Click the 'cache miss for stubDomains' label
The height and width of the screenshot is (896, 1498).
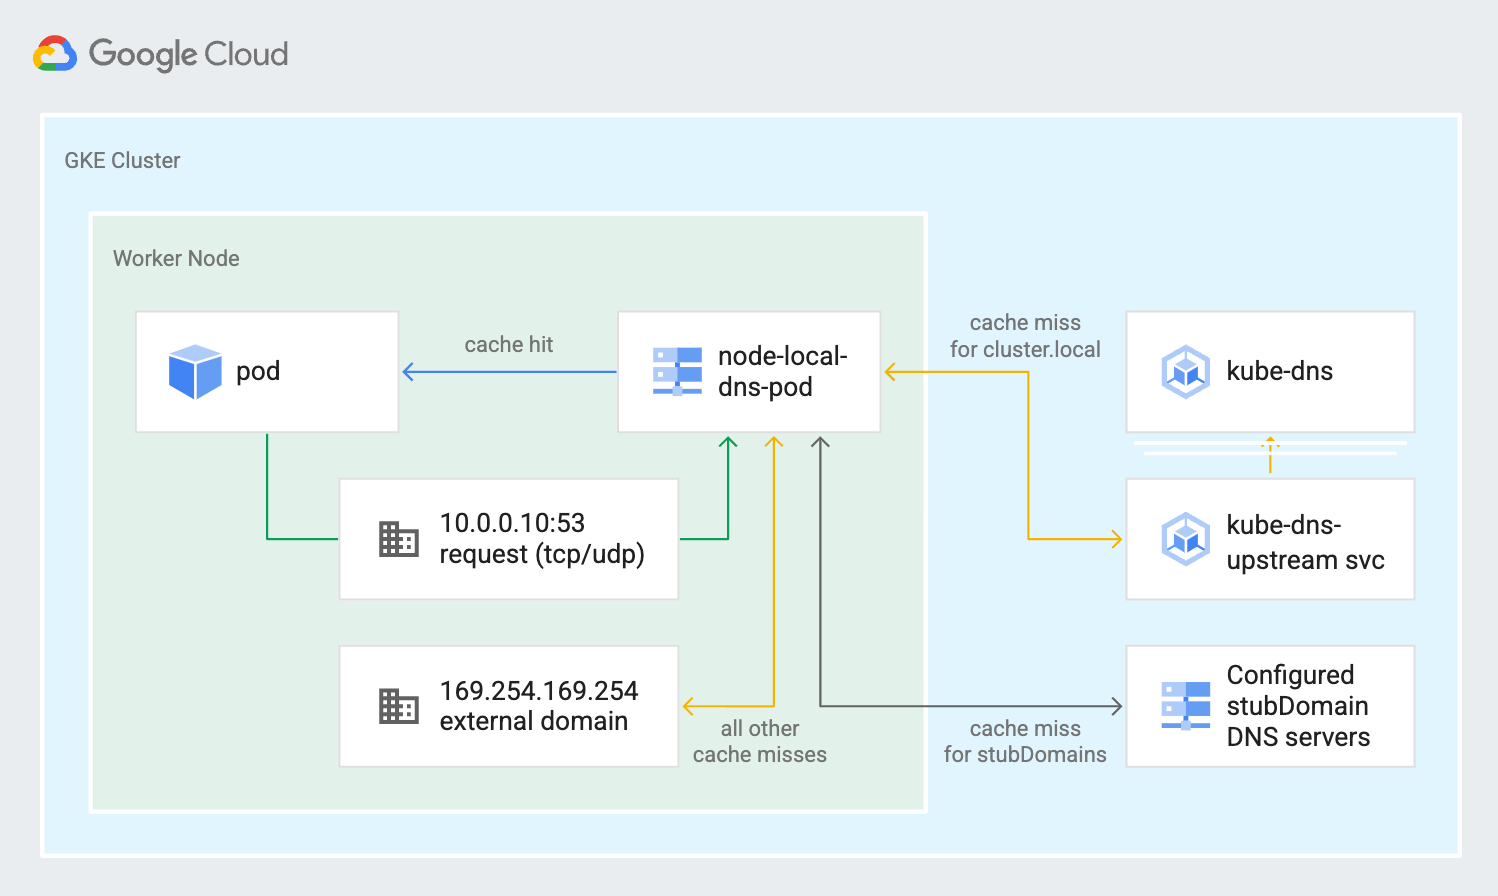[x=1025, y=742]
